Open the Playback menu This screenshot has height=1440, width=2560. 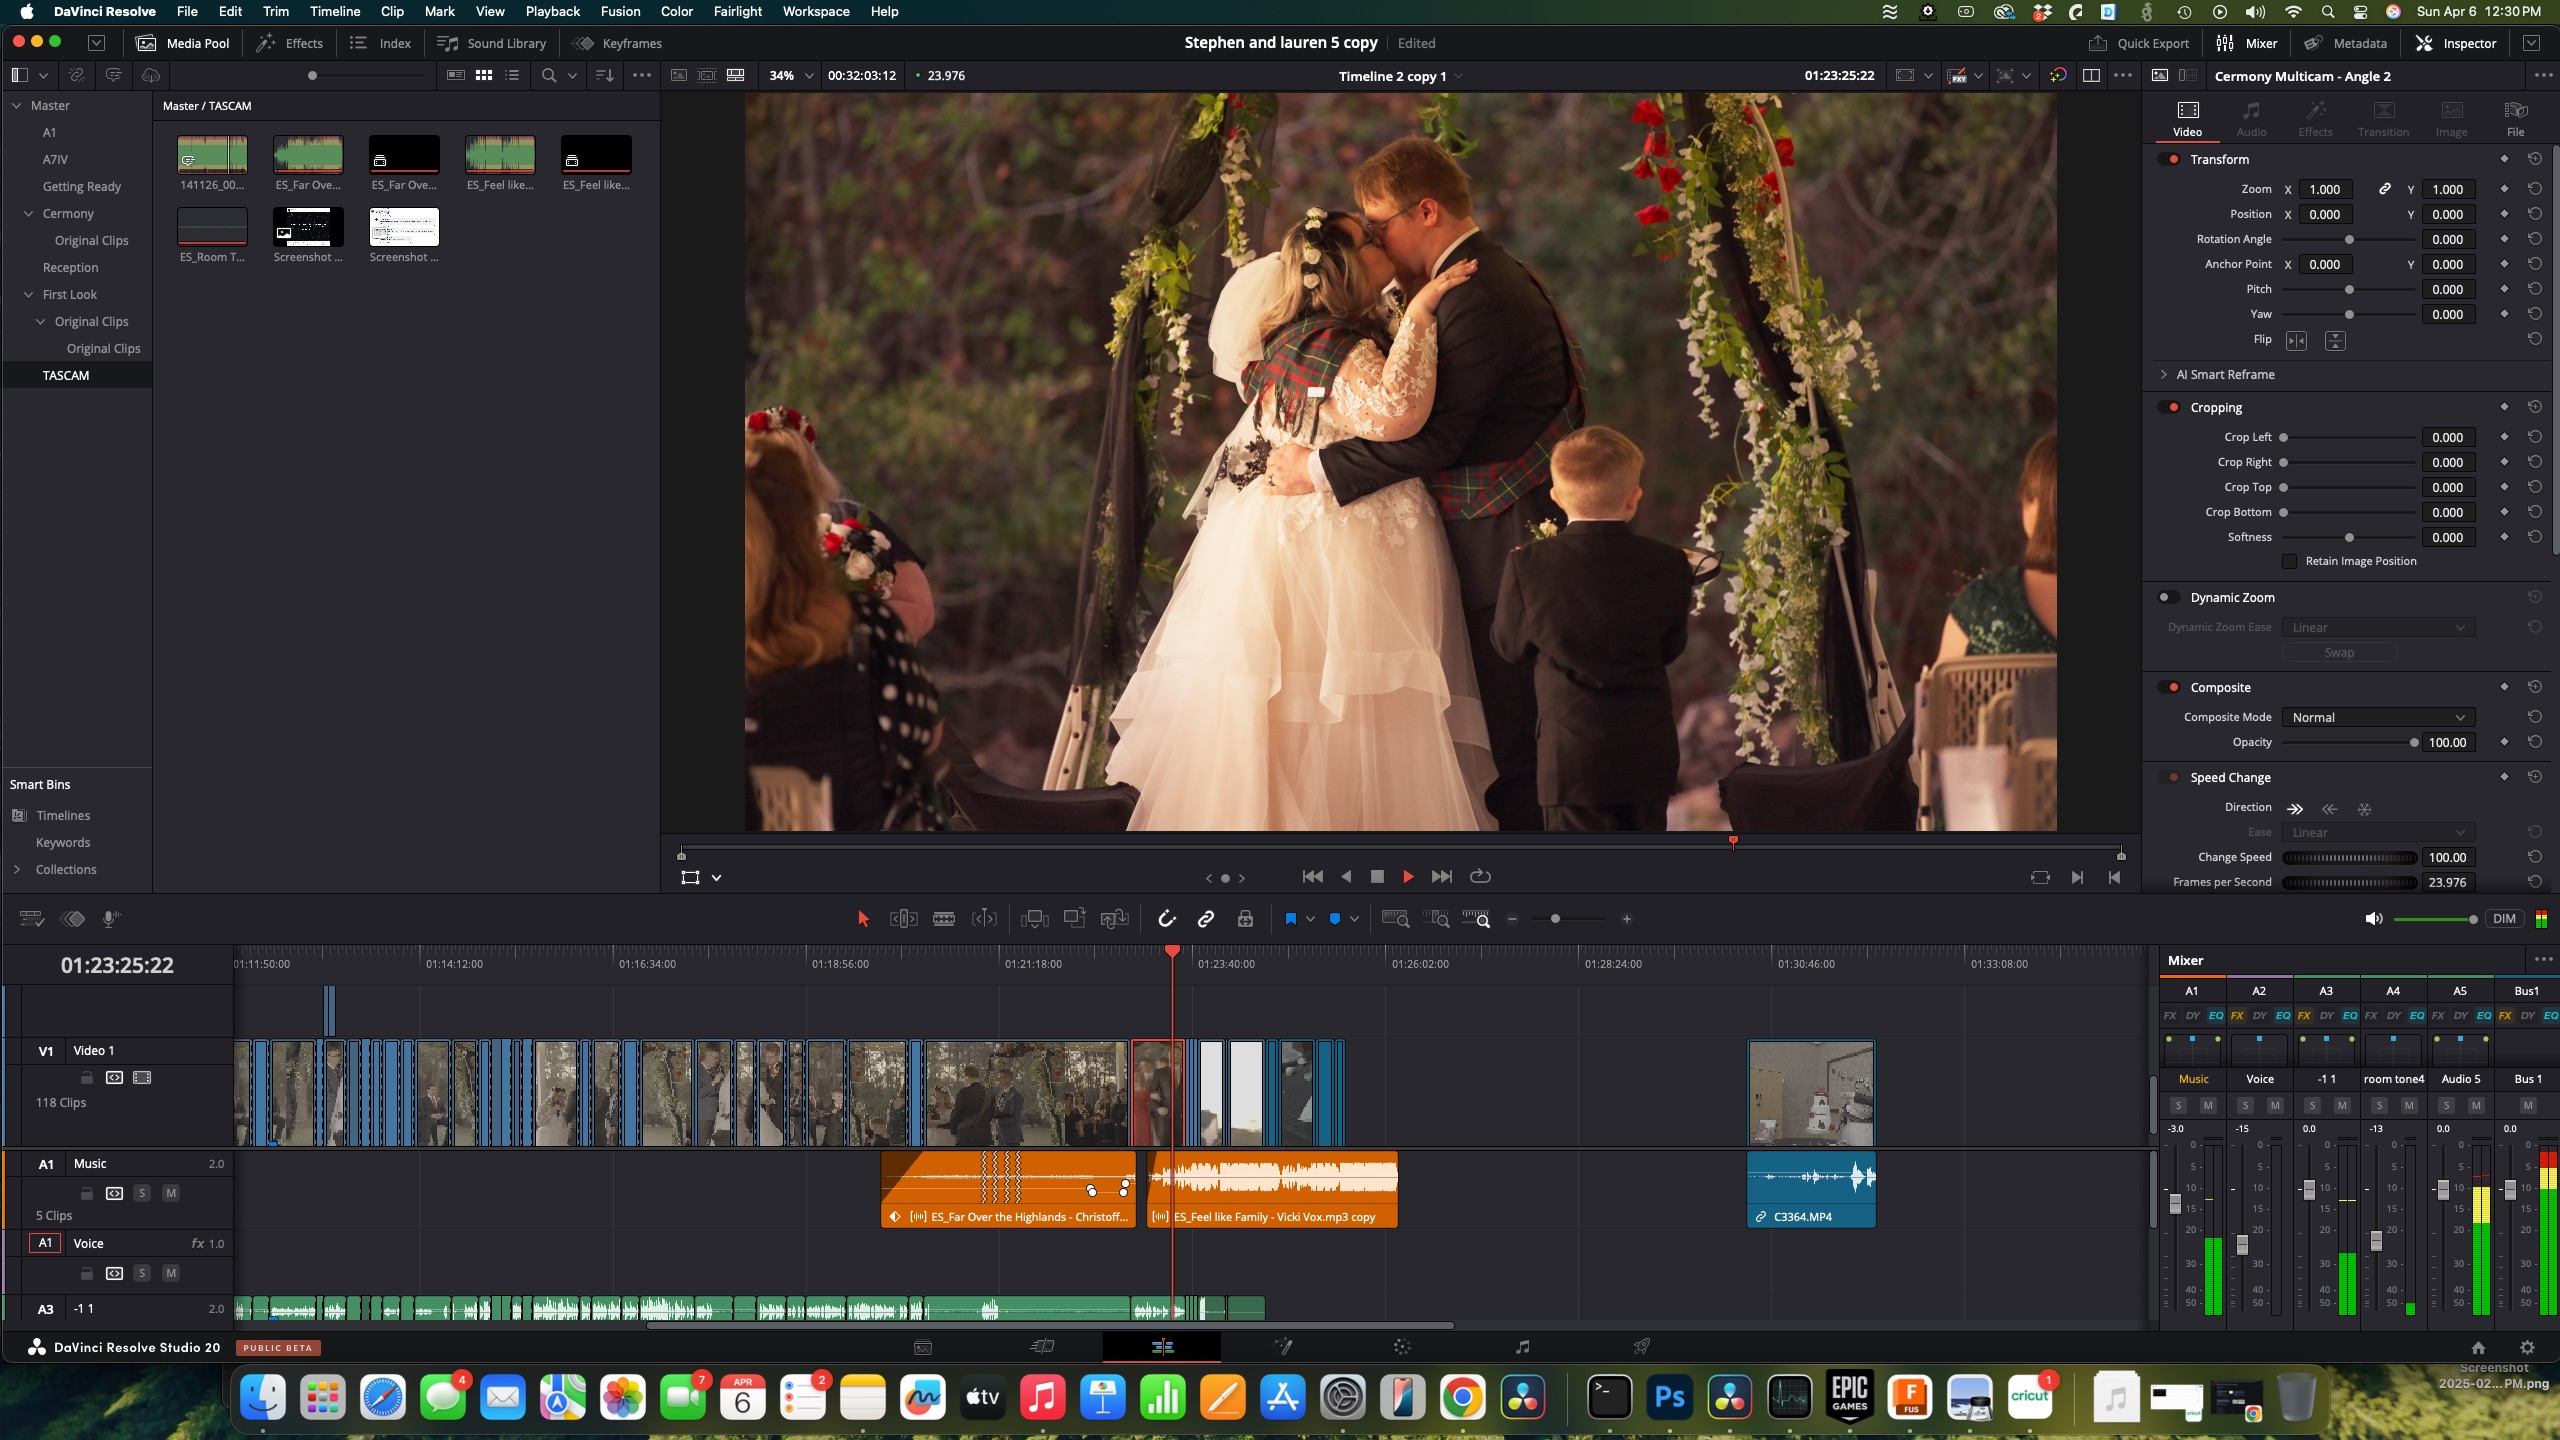tap(552, 11)
